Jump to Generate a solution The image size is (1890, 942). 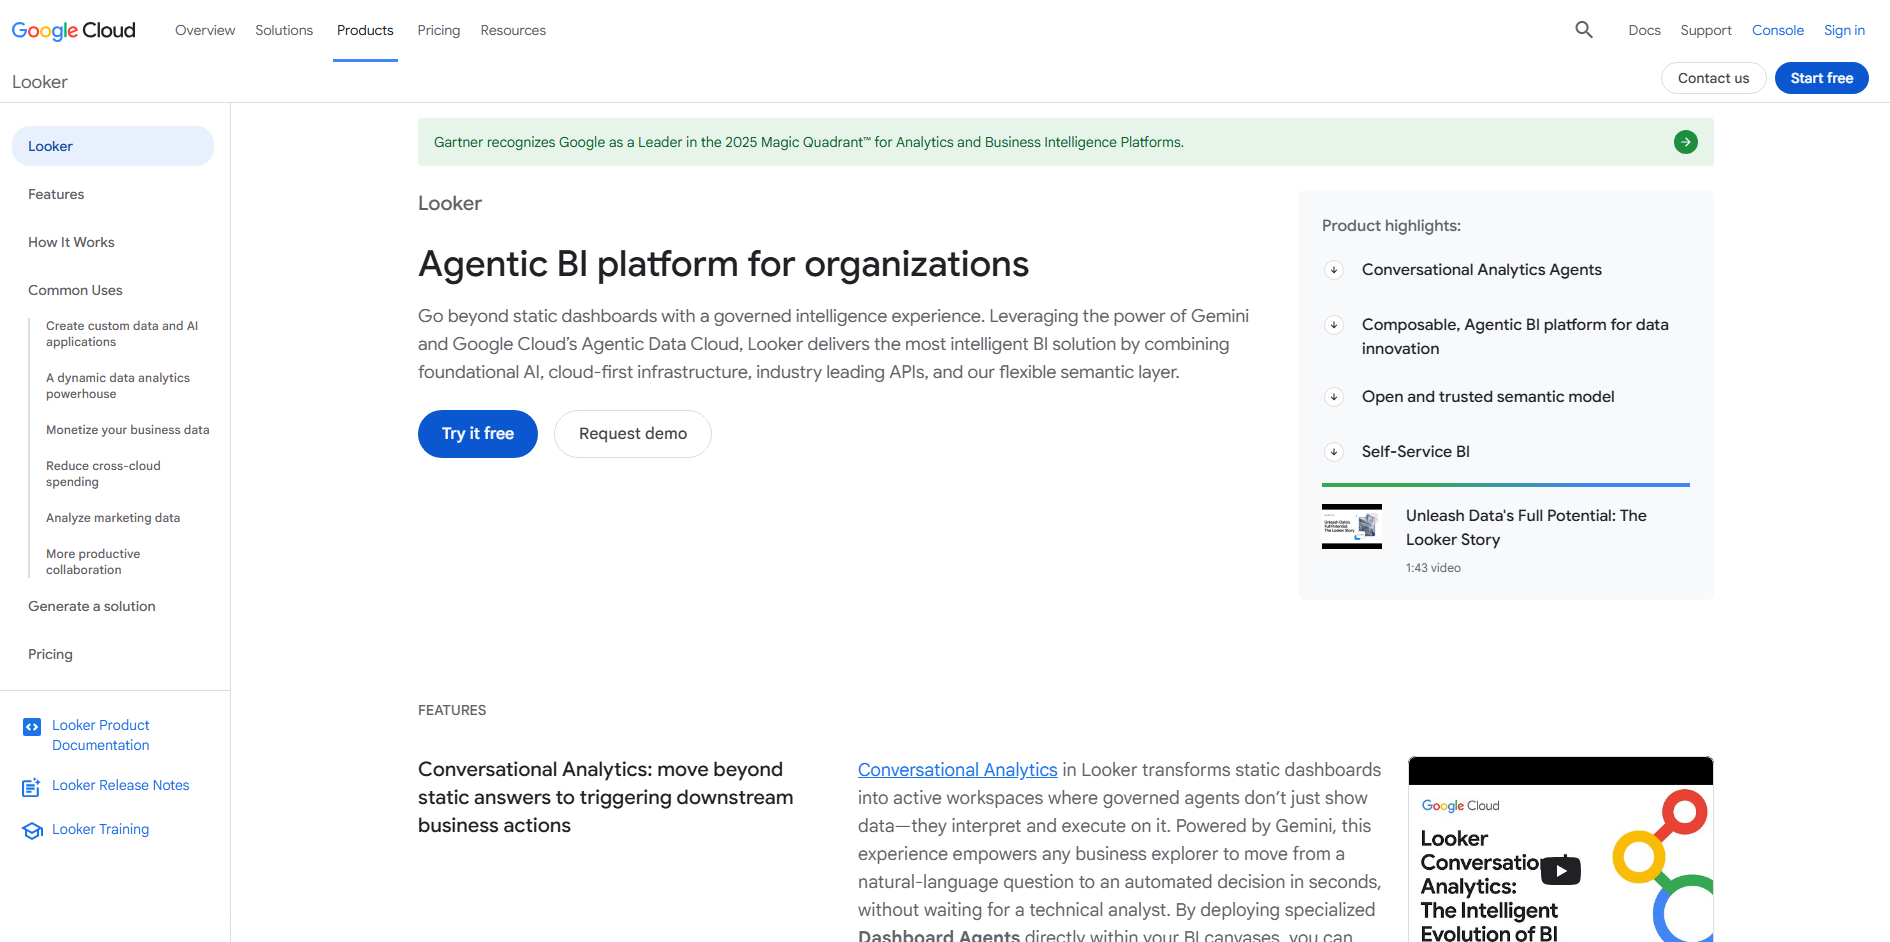coord(92,606)
